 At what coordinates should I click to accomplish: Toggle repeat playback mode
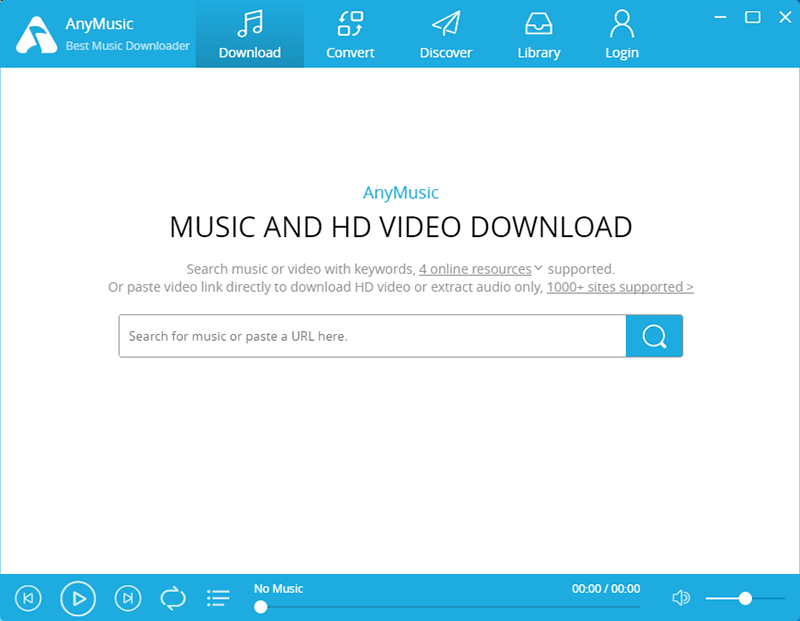tap(173, 598)
